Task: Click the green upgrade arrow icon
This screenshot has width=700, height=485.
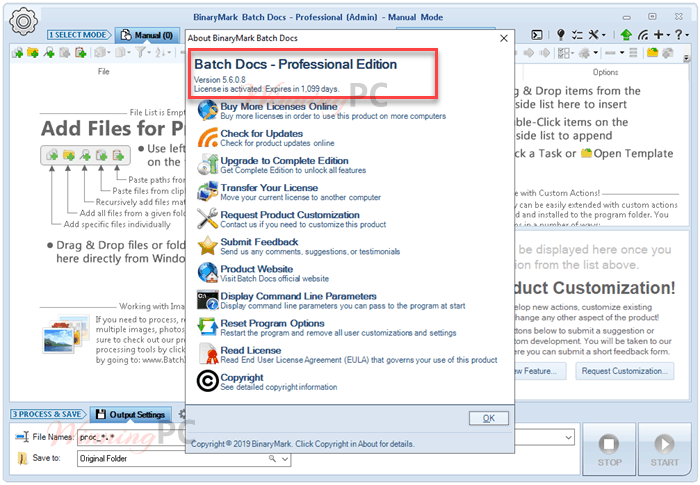Action: [626, 35]
